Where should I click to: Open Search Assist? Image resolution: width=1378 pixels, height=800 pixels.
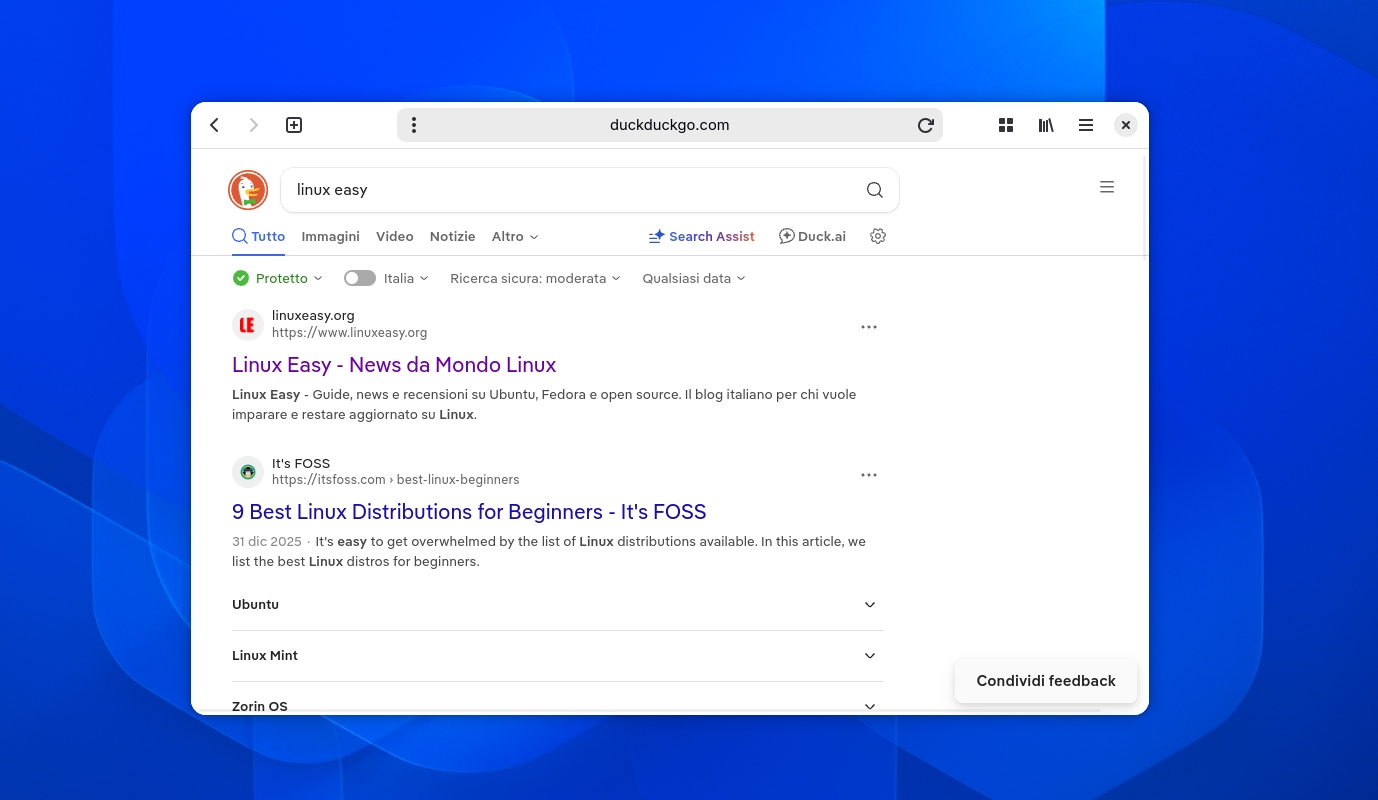pyautogui.click(x=701, y=236)
